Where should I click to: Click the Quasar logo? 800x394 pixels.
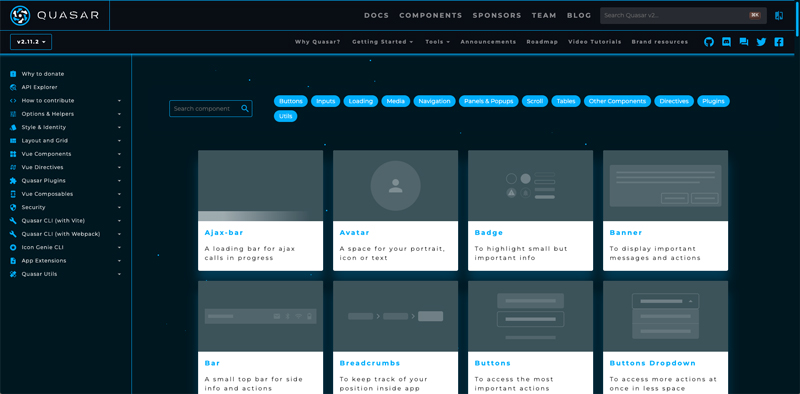coord(55,15)
